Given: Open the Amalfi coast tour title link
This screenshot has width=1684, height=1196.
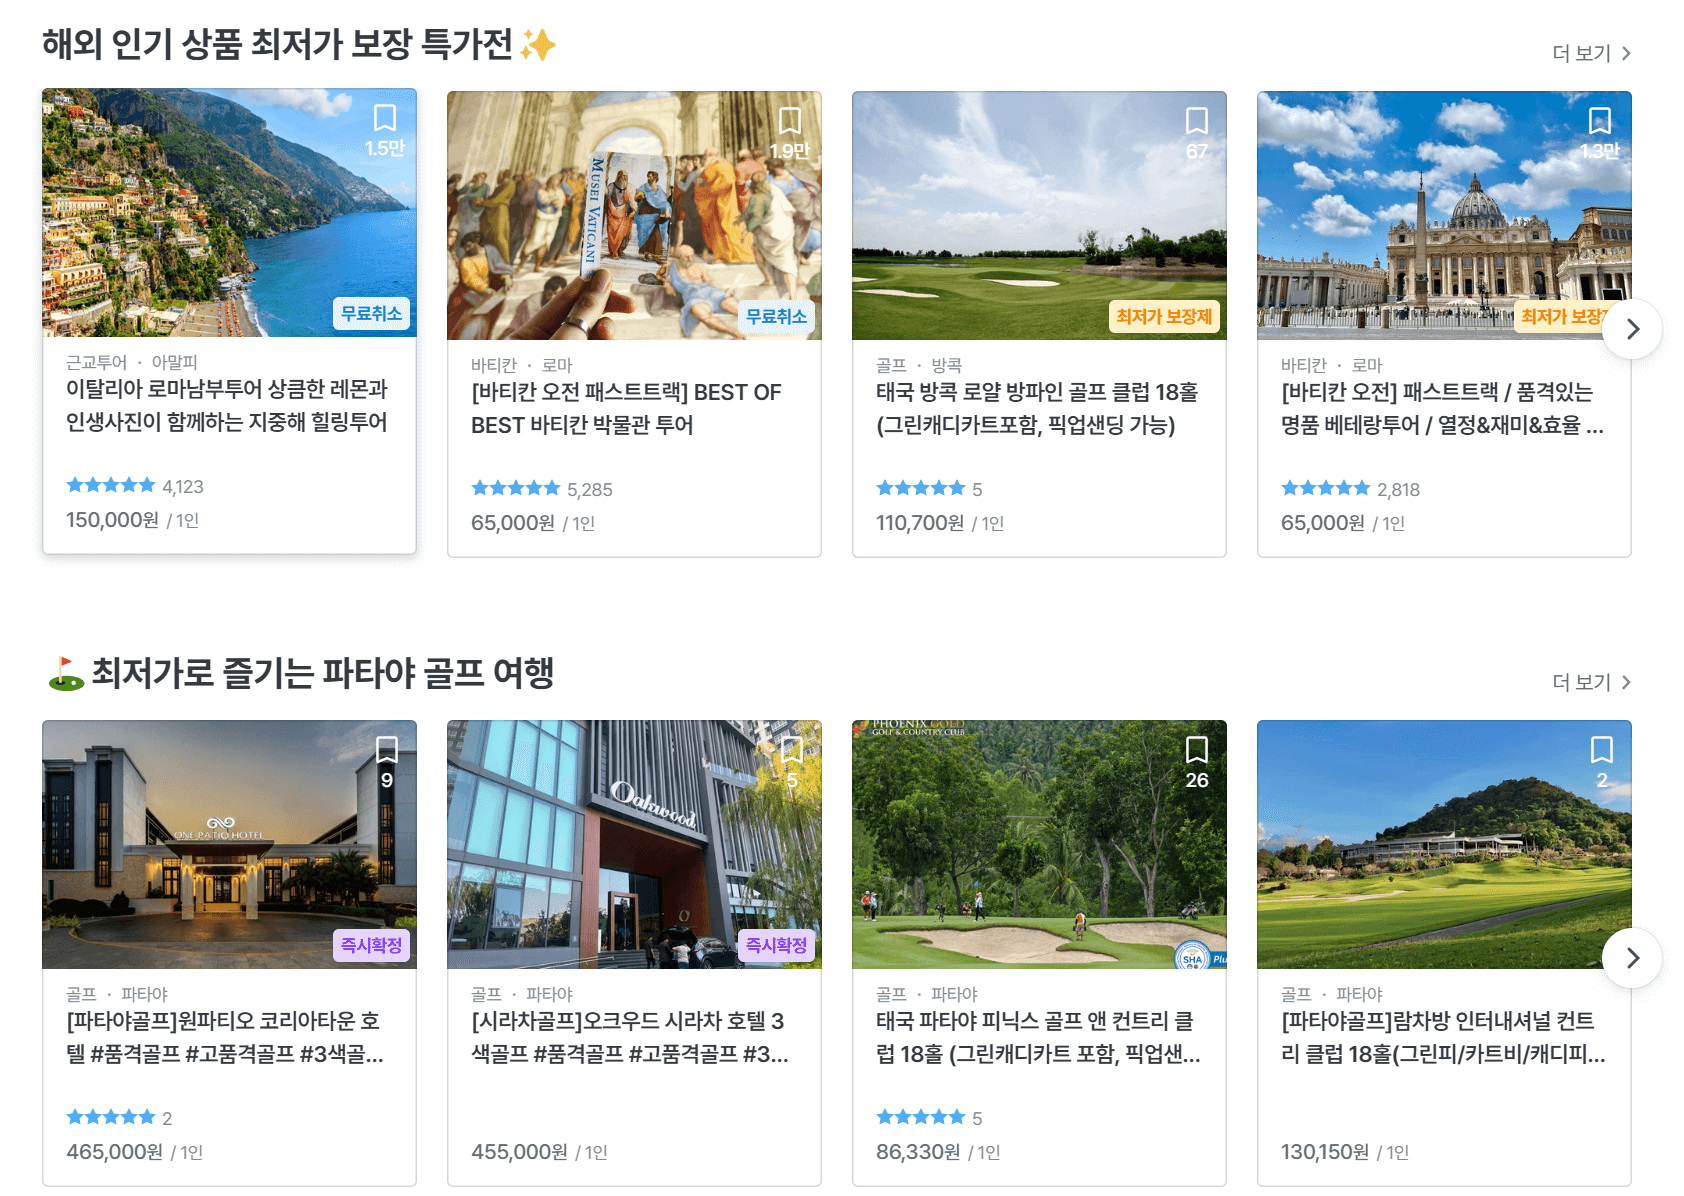Looking at the screenshot, I should tap(228, 407).
